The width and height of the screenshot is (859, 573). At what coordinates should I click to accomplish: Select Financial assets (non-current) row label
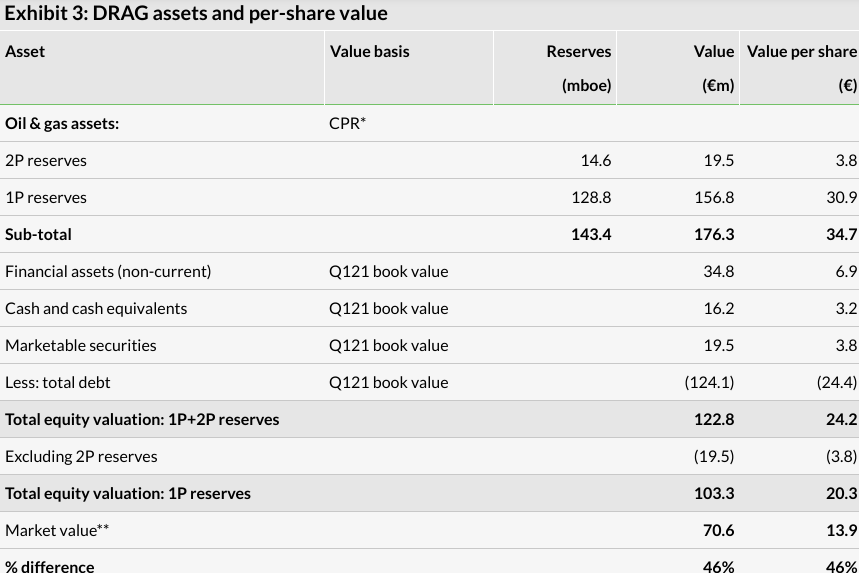tap(108, 272)
